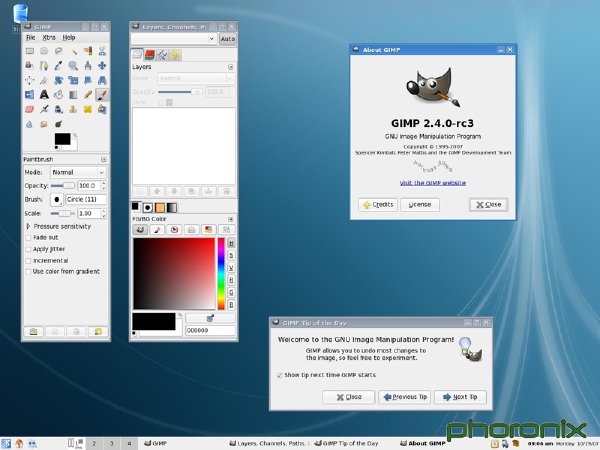Show the Previous Tip
The height and width of the screenshot is (450, 600).
(x=404, y=397)
